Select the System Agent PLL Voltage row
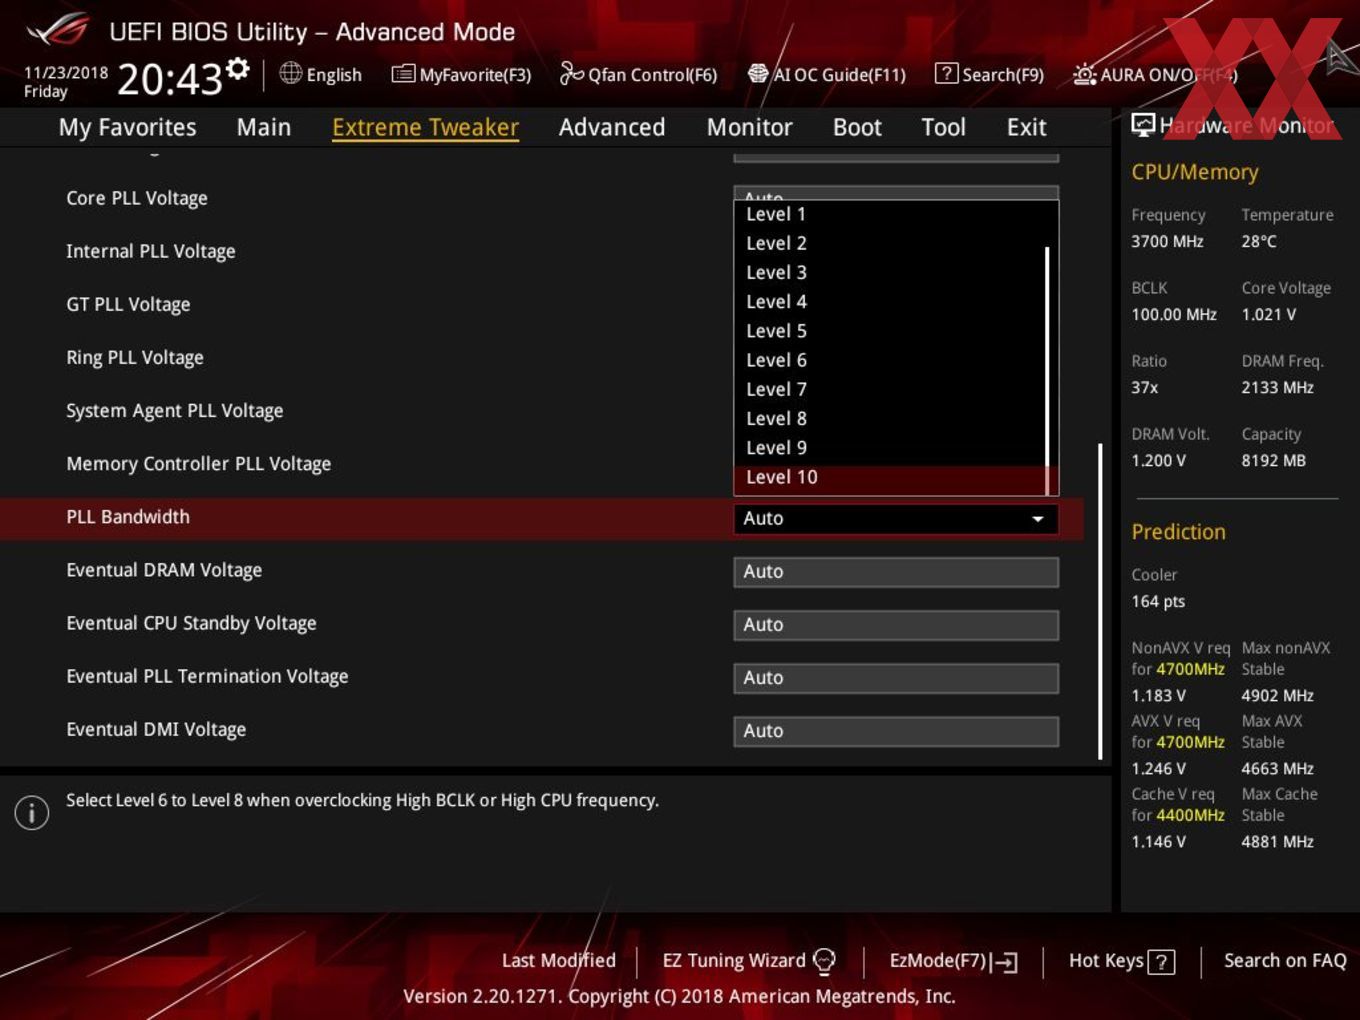This screenshot has height=1020, width=1360. [175, 410]
